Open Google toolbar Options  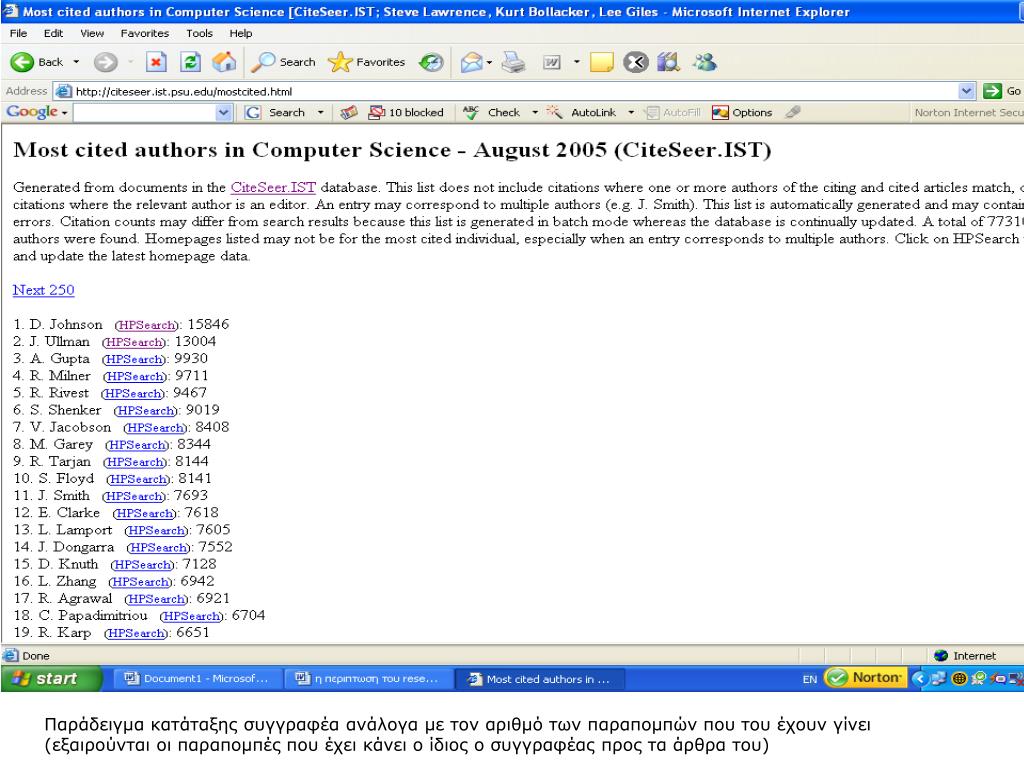click(742, 112)
